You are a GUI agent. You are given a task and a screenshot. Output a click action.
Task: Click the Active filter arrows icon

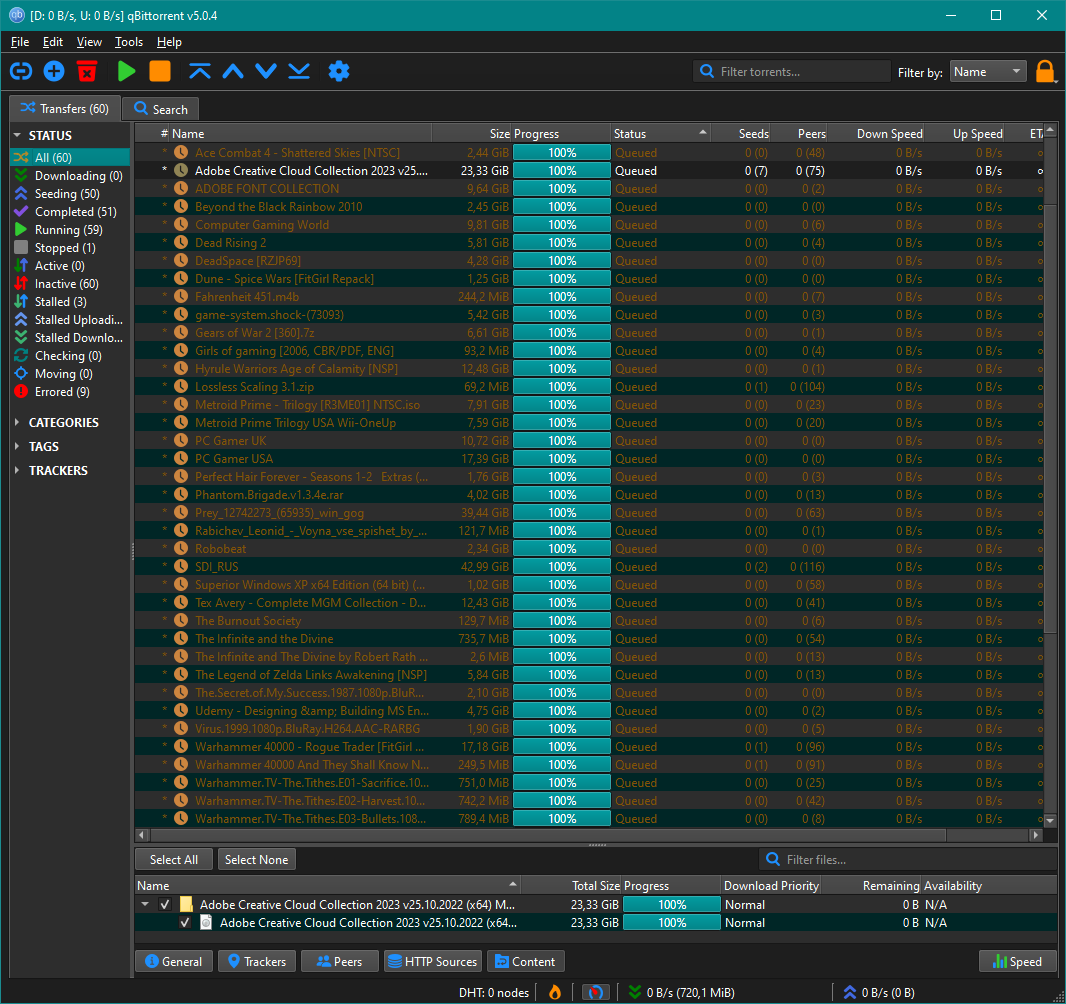pyautogui.click(x=21, y=266)
